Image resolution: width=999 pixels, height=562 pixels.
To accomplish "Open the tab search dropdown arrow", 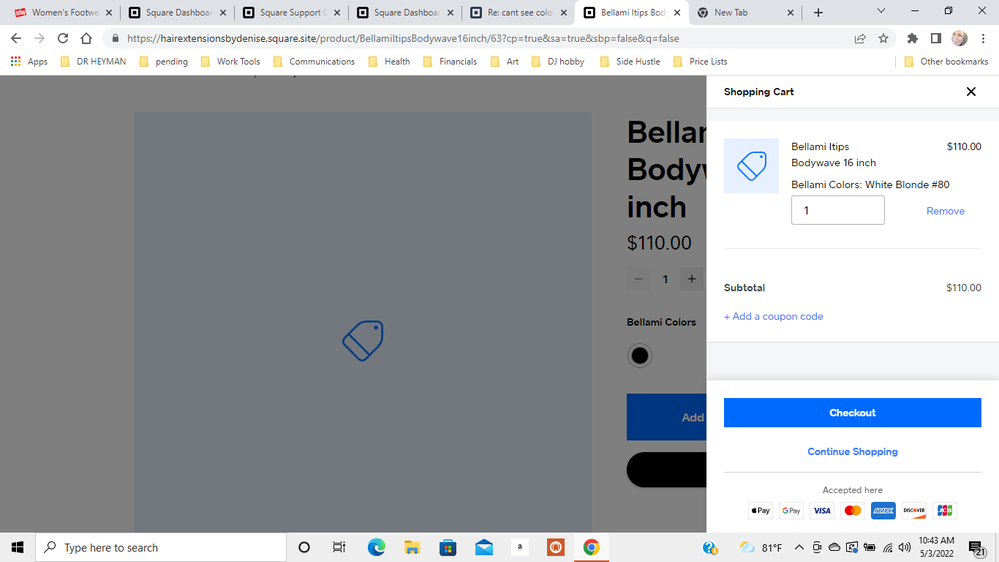I will point(881,11).
